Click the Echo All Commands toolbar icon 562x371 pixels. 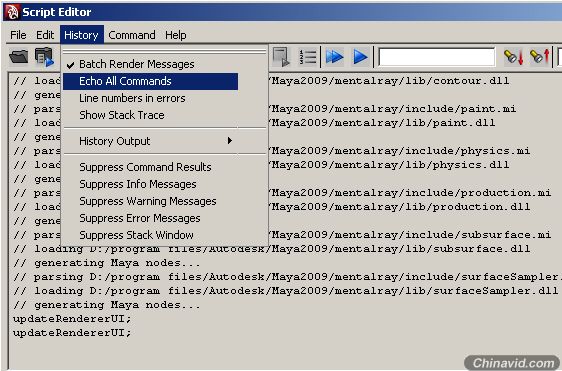pyautogui.click(x=281, y=57)
